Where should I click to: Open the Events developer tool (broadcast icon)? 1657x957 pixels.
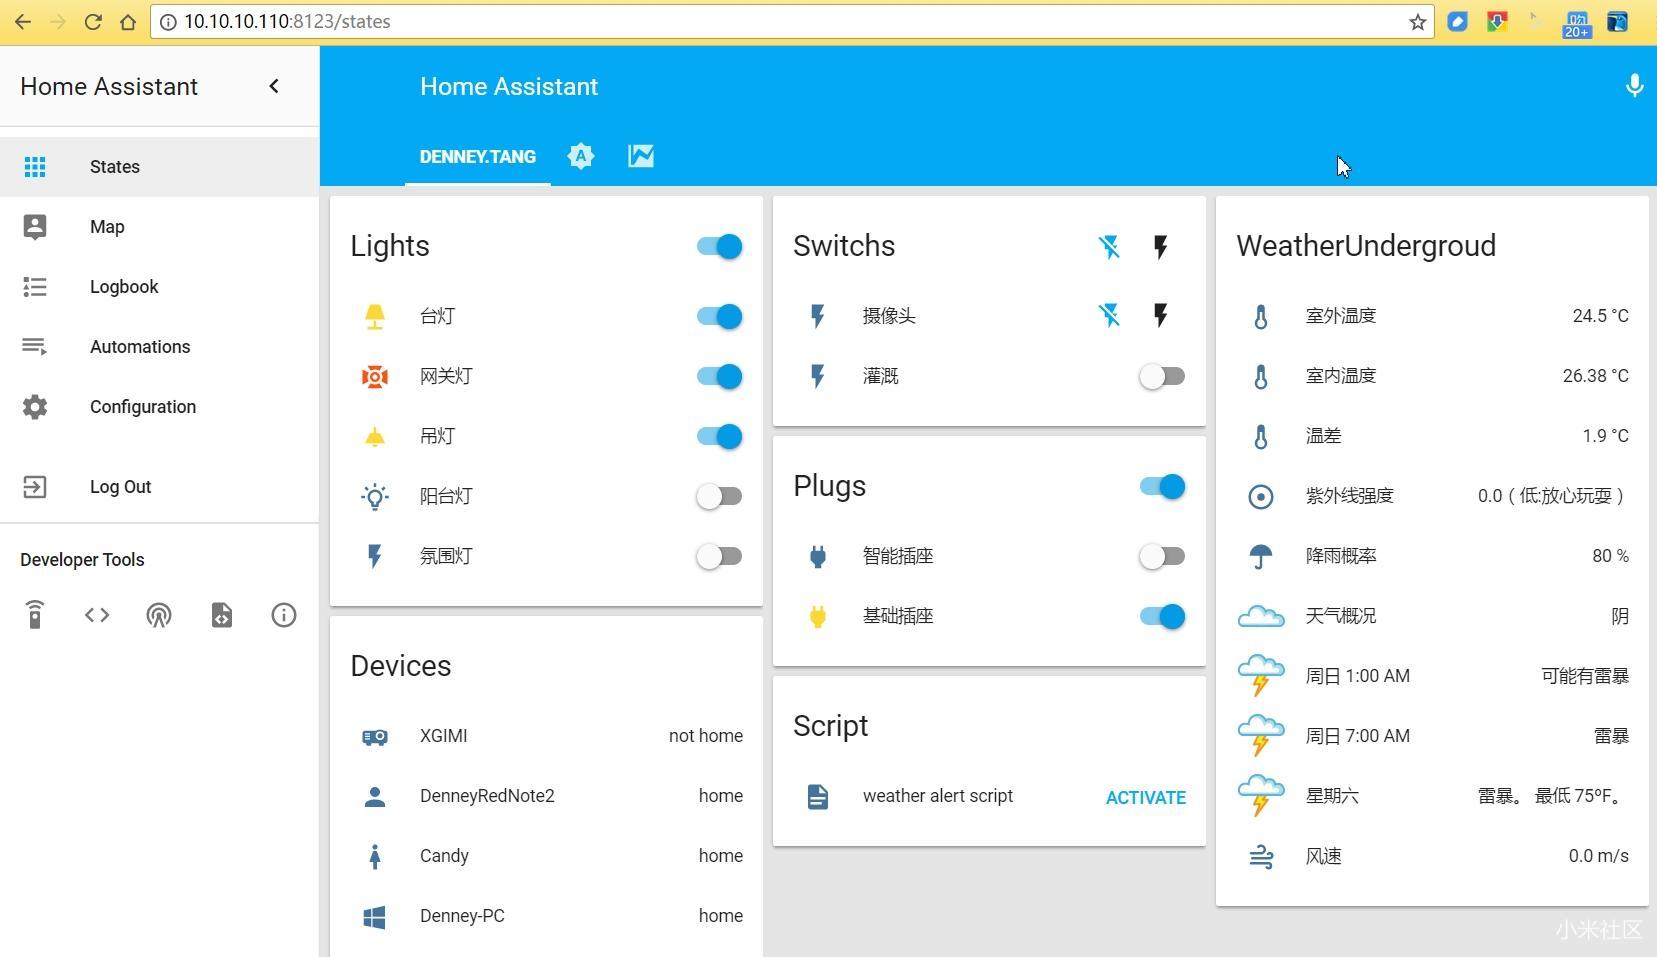[159, 615]
